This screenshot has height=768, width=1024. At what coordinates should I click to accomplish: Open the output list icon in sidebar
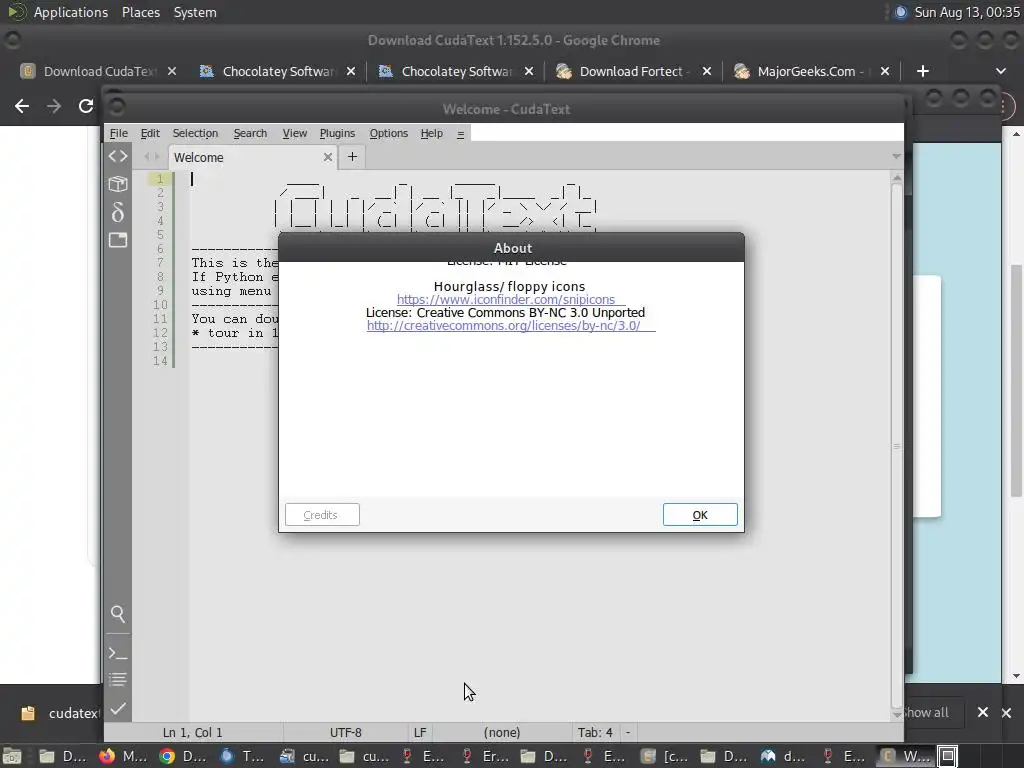118,680
